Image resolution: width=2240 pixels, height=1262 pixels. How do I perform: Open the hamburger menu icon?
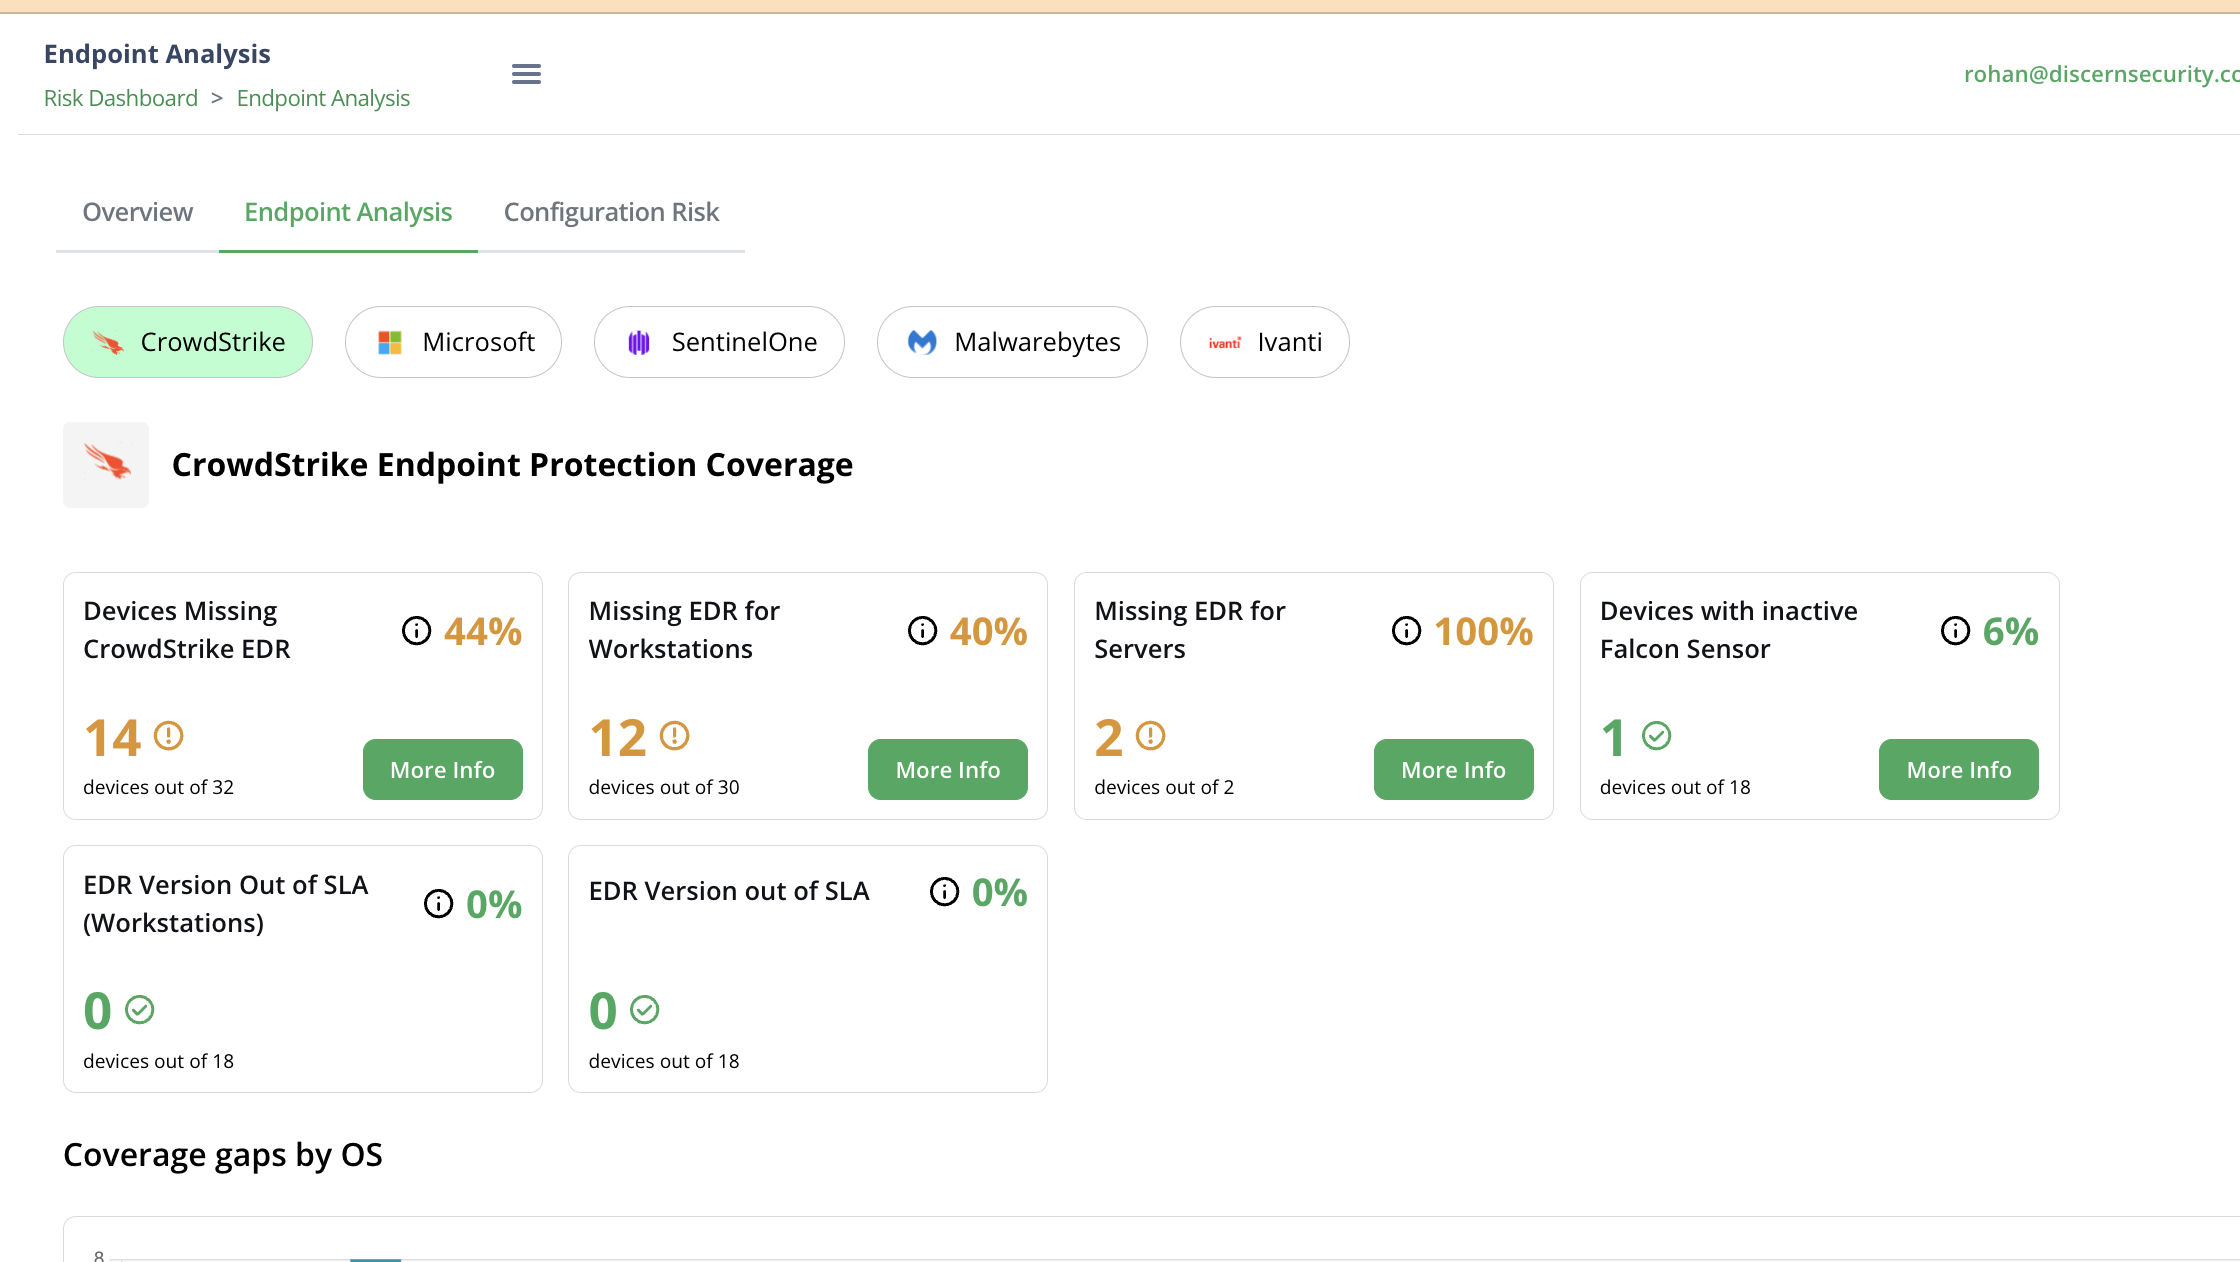pos(526,74)
